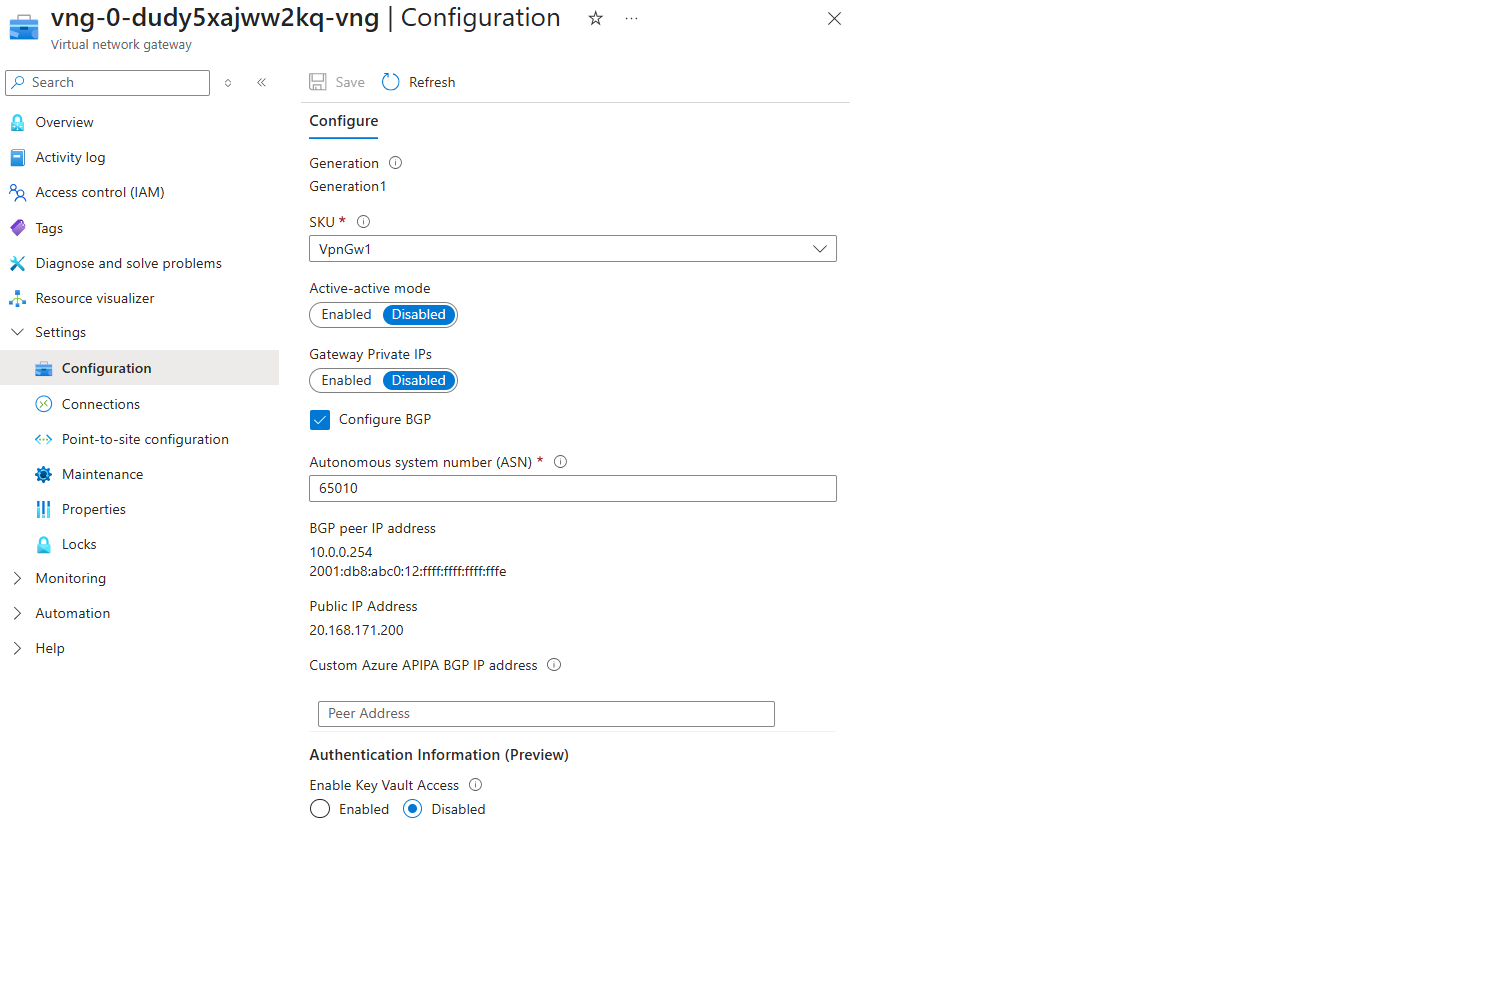Open the more options ellipsis menu

click(631, 18)
